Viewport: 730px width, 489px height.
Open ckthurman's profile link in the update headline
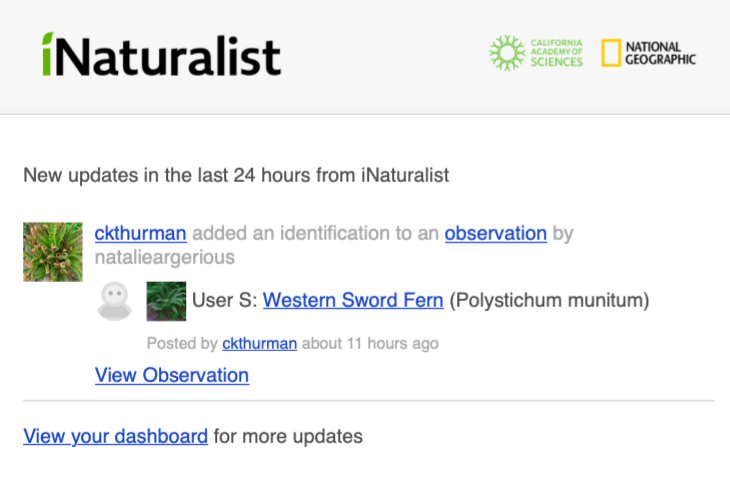coord(140,234)
